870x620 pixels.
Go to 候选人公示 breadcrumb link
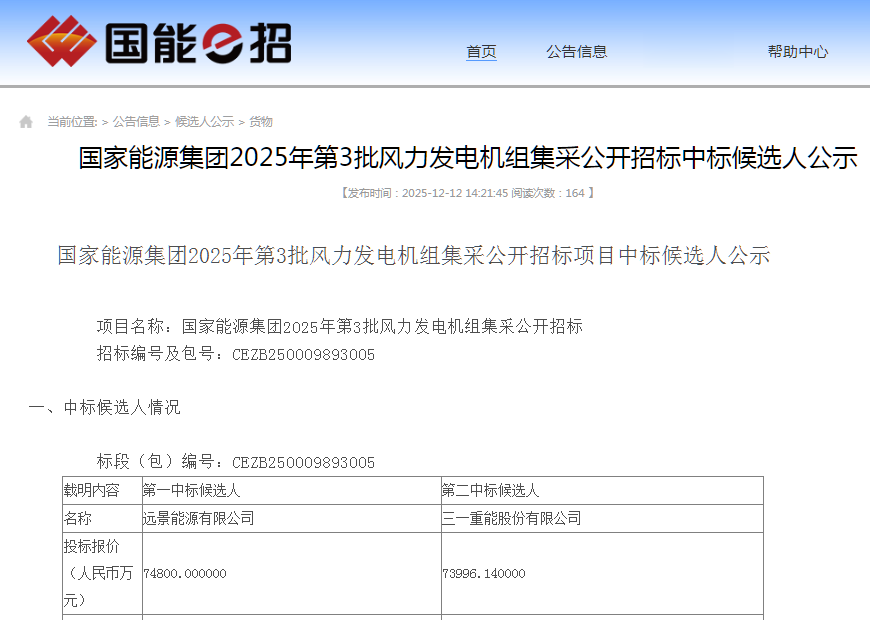point(204,122)
